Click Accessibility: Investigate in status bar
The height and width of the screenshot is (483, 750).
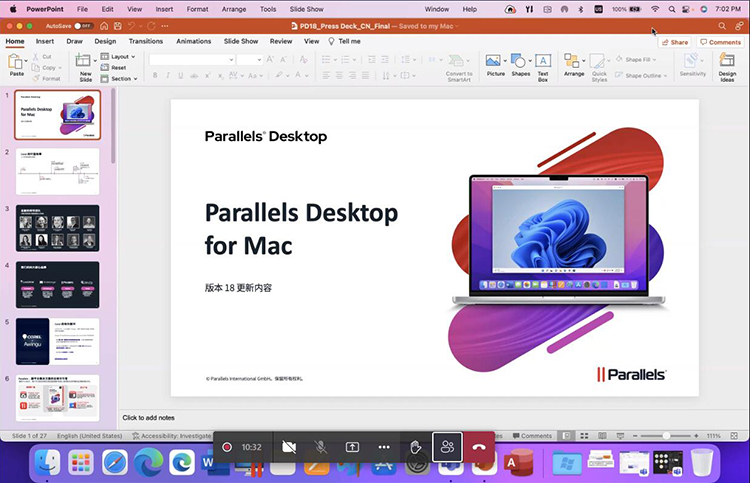point(172,436)
